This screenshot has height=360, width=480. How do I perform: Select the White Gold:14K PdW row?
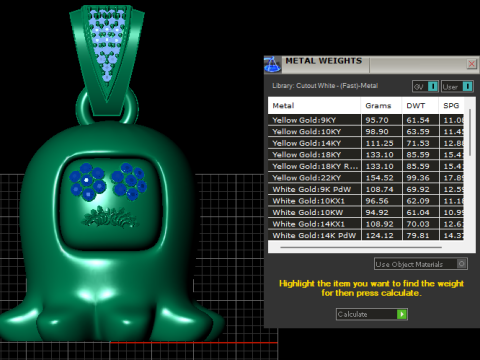pyautogui.click(x=366, y=235)
